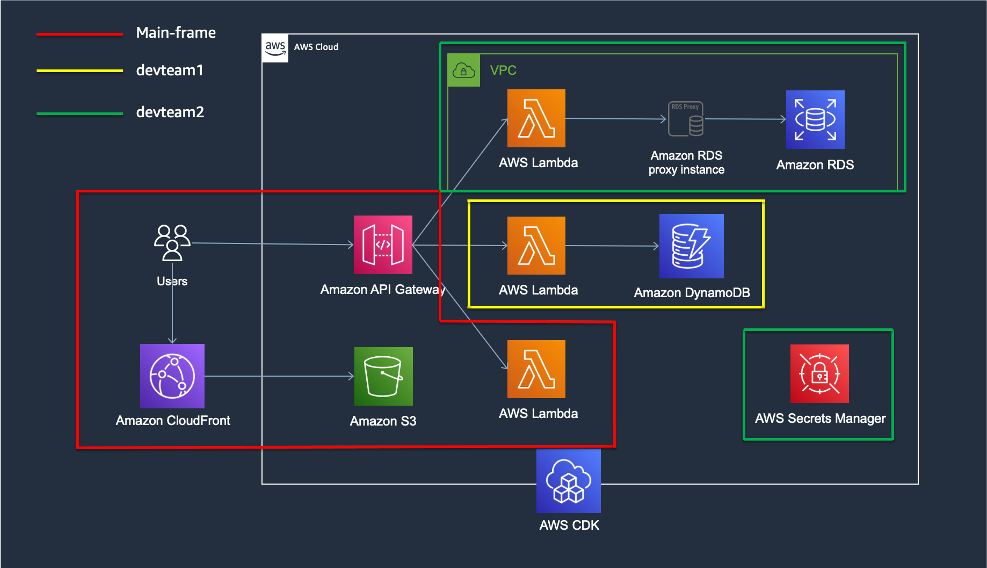Click the 'Main-frame' legend label
The height and width of the screenshot is (568, 987).
tap(176, 33)
